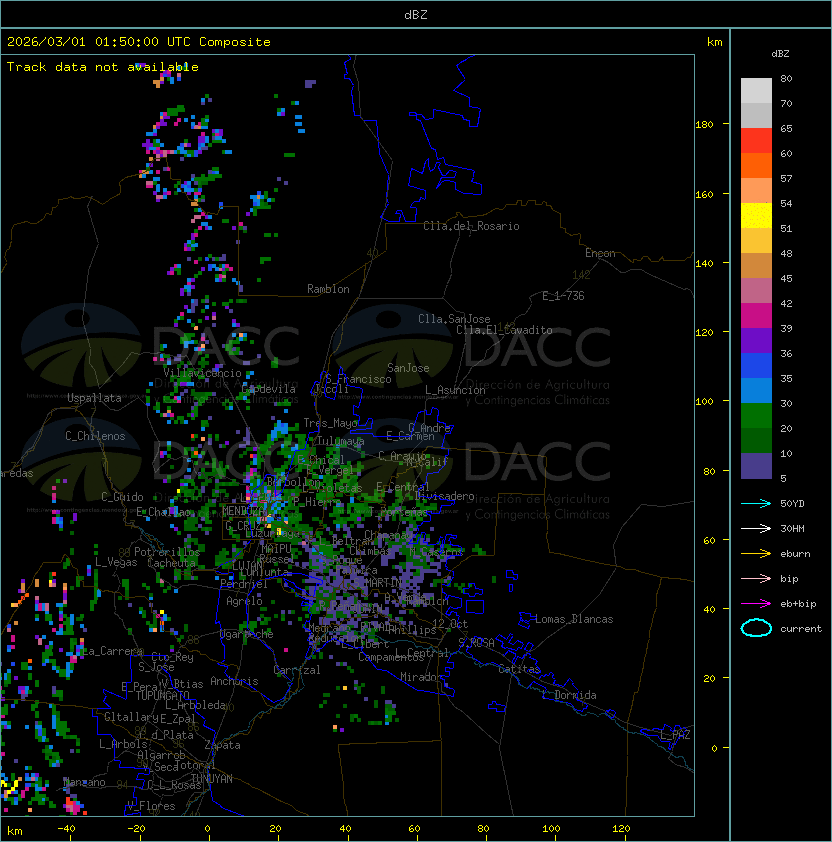
Task: Click the cyan 'current' ellipse legend symbol
Action: click(x=756, y=628)
